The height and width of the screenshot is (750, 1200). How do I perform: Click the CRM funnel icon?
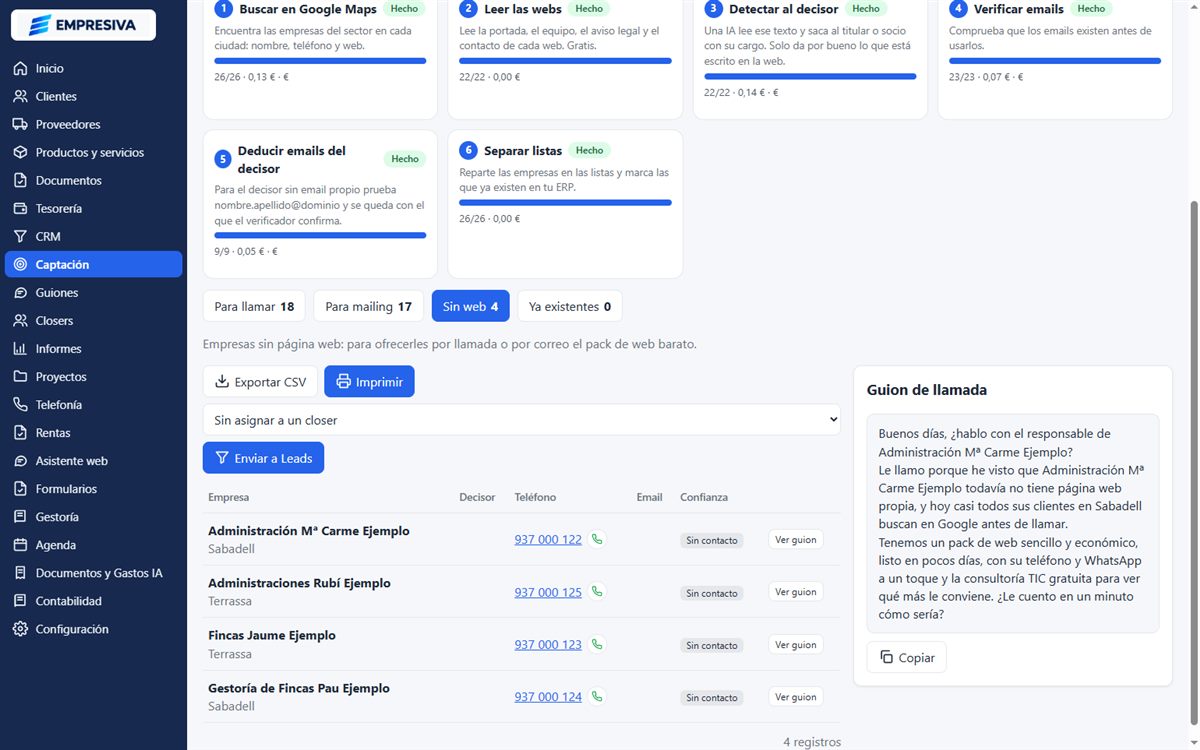(20, 236)
